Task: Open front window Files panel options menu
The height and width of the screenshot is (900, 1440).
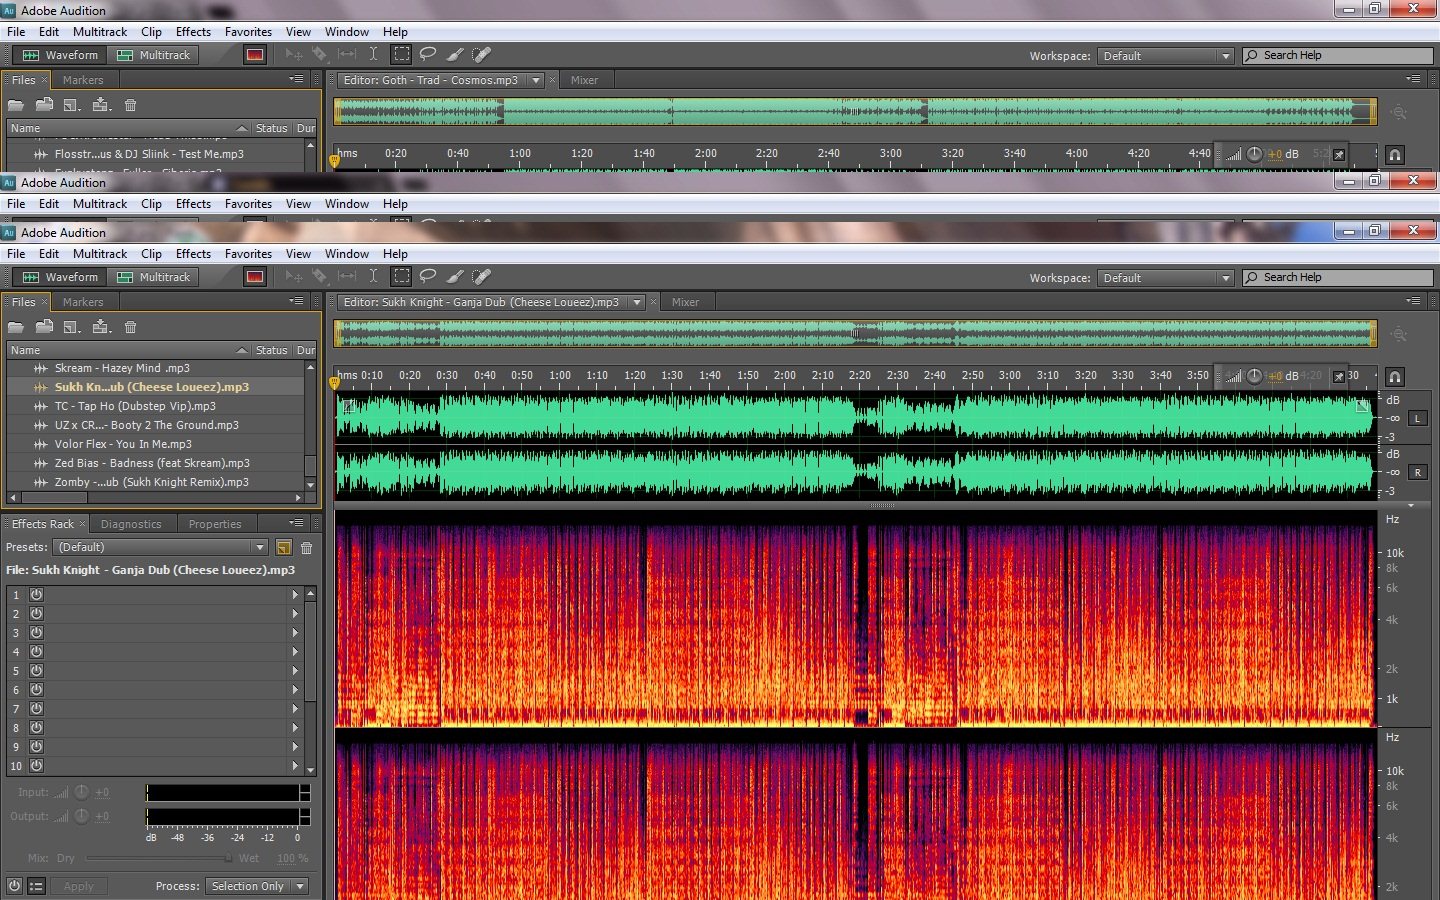Action: coord(296,301)
